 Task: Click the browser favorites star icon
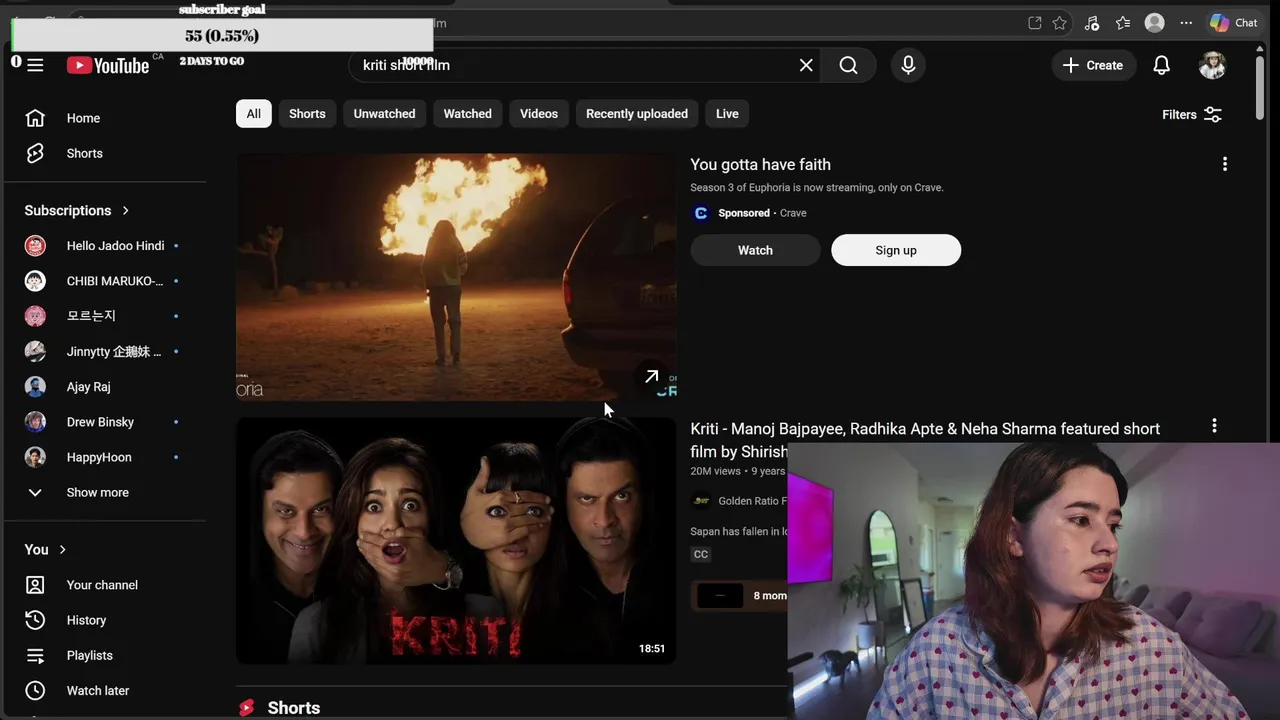point(1060,23)
